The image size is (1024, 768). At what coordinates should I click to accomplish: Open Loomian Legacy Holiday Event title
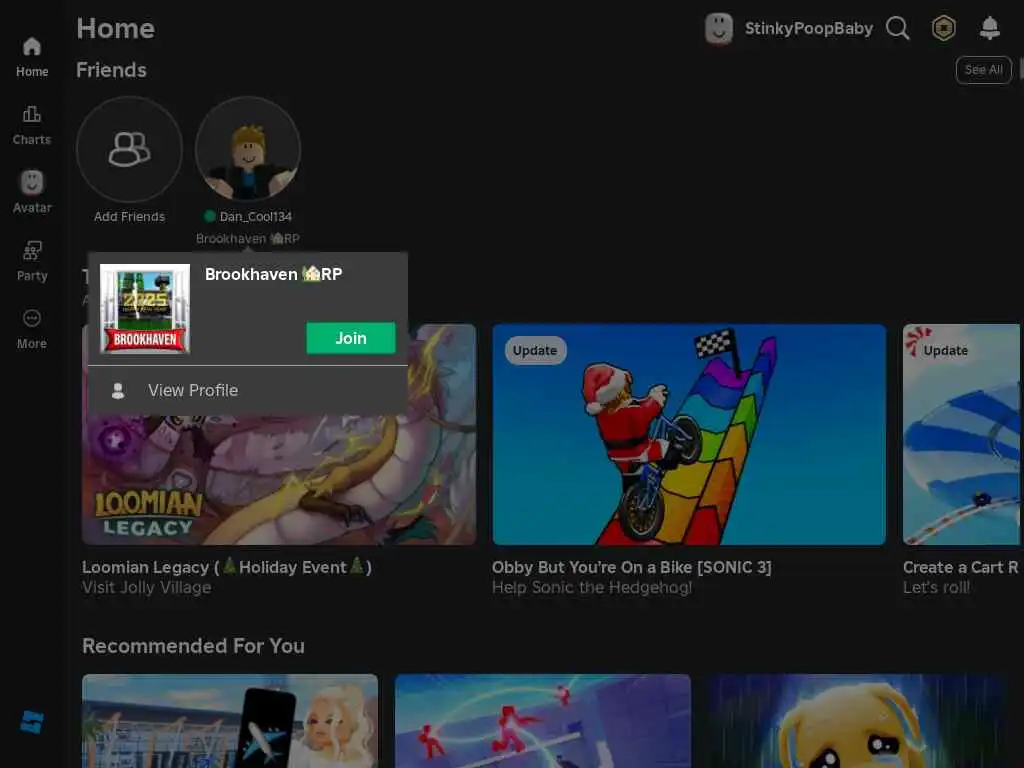coord(227,567)
